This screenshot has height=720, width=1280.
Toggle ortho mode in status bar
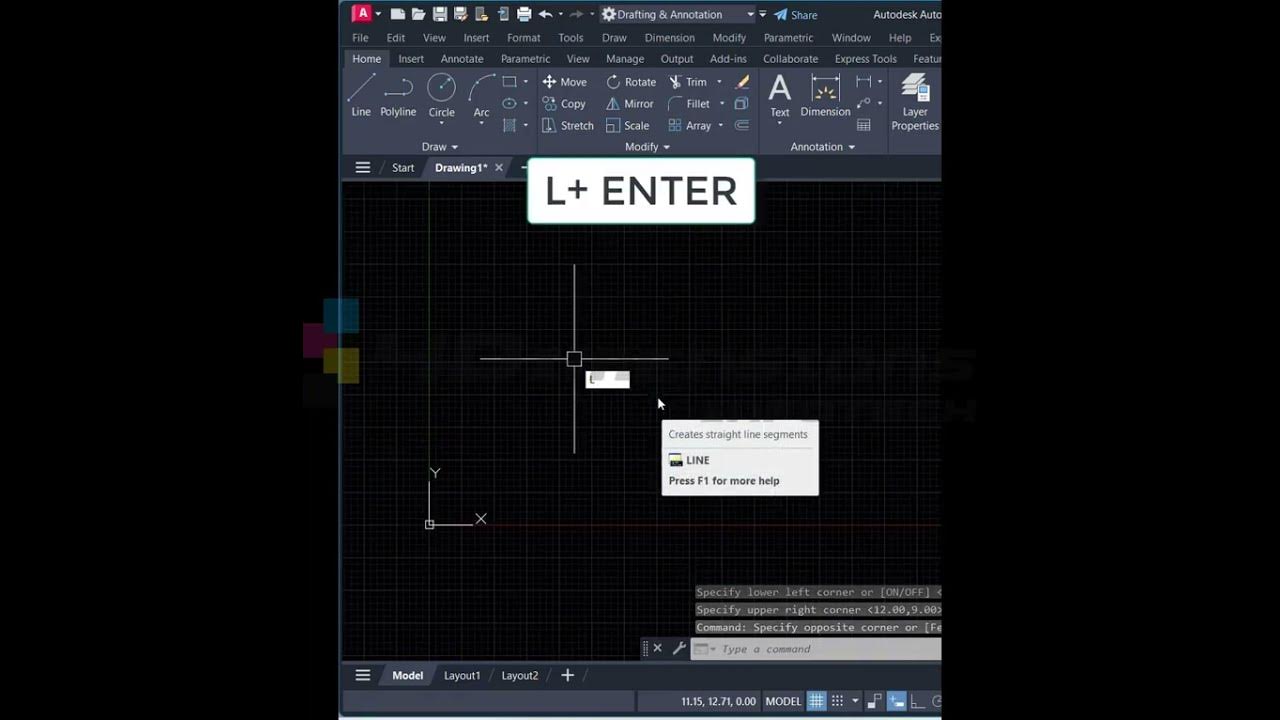918,701
